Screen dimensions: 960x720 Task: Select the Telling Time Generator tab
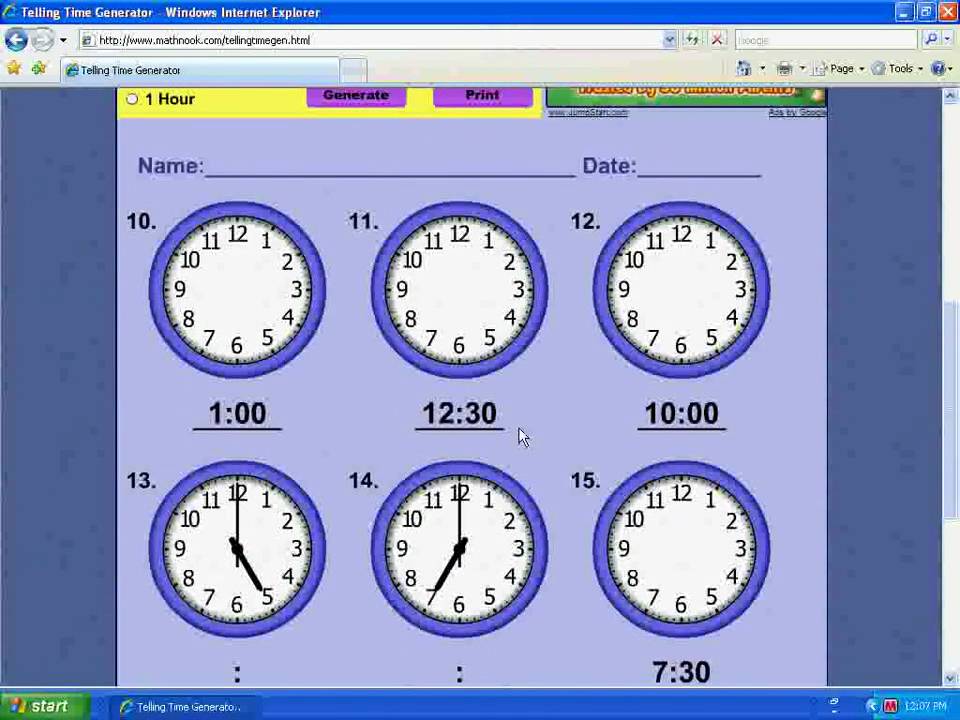[x=200, y=70]
